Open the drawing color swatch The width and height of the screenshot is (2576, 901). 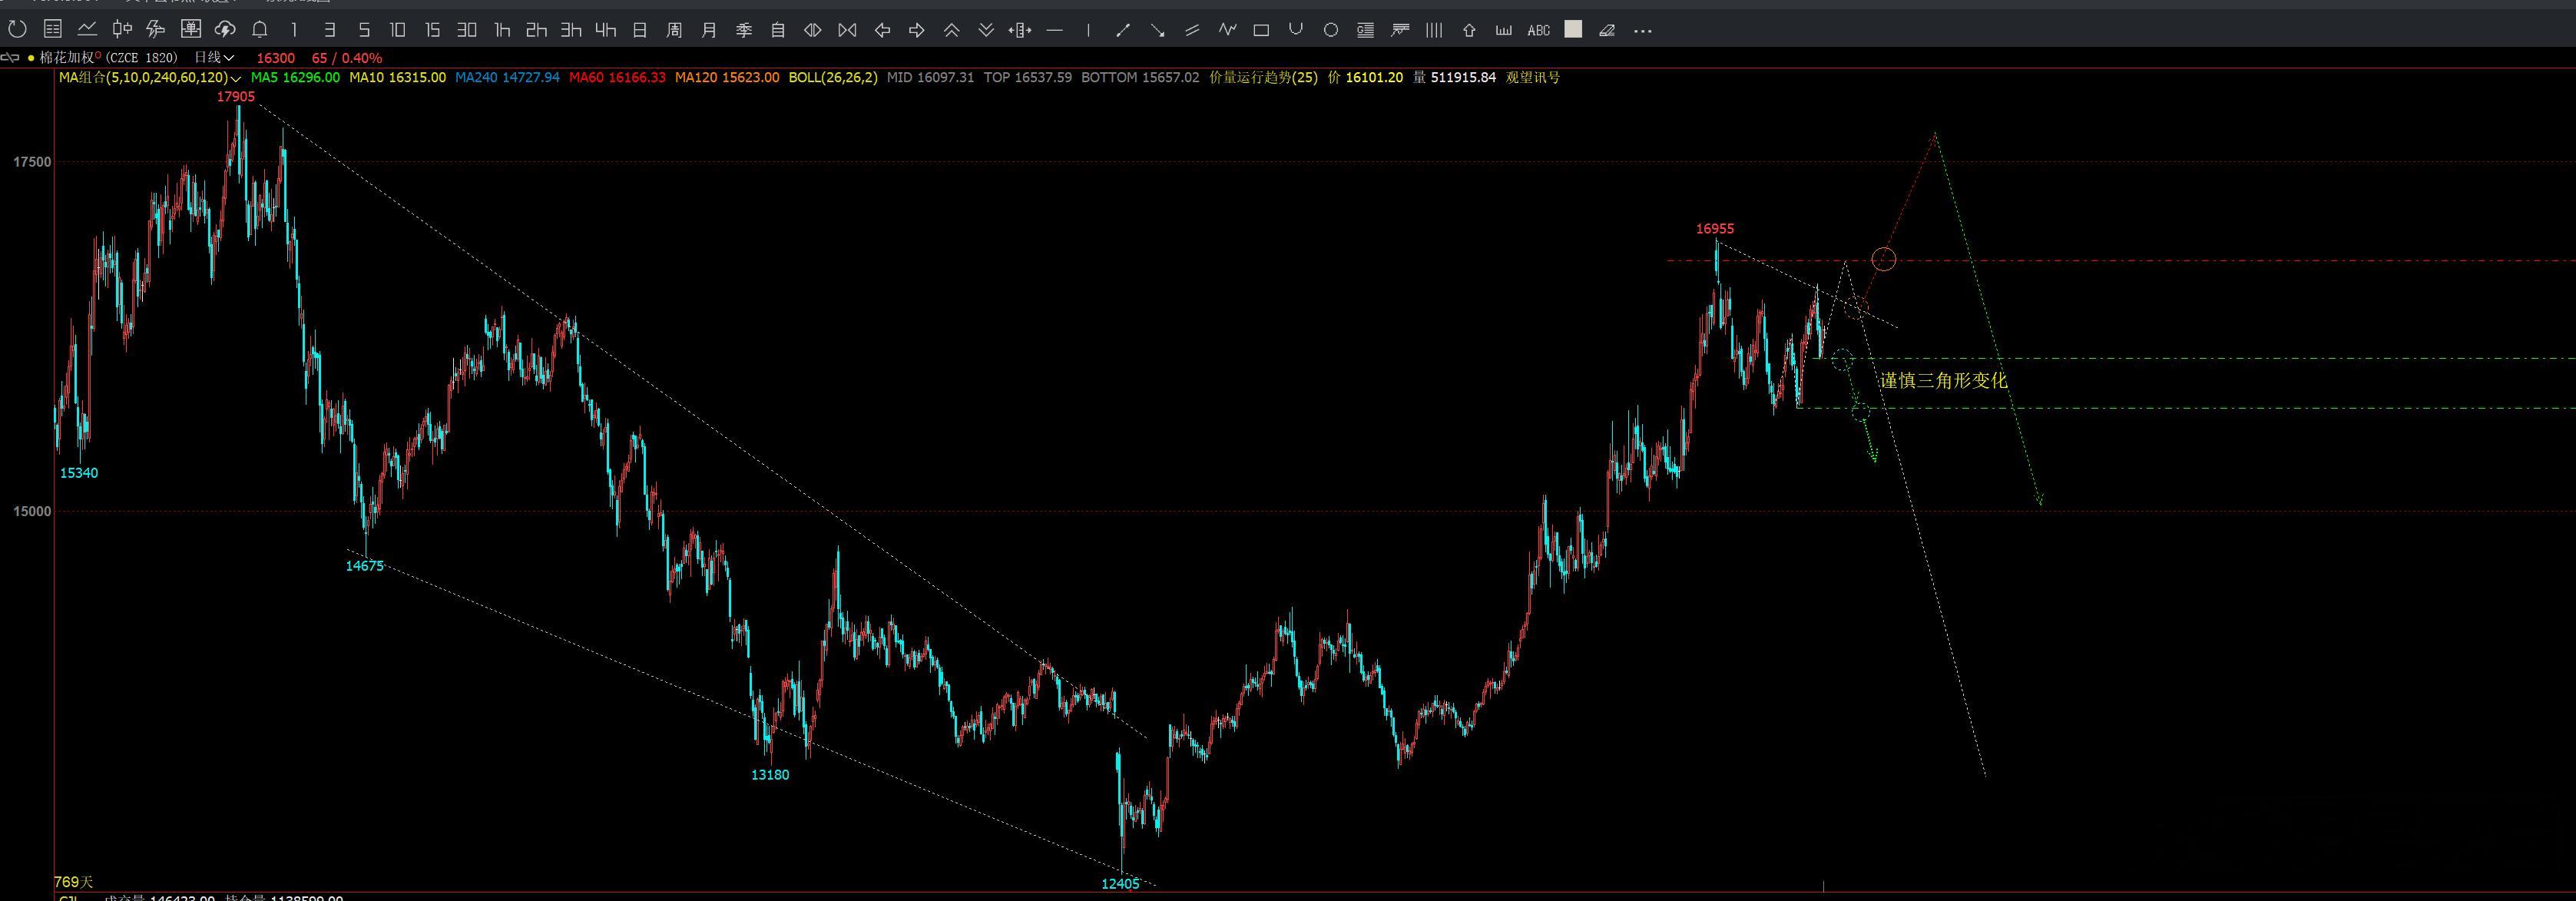1573,30
